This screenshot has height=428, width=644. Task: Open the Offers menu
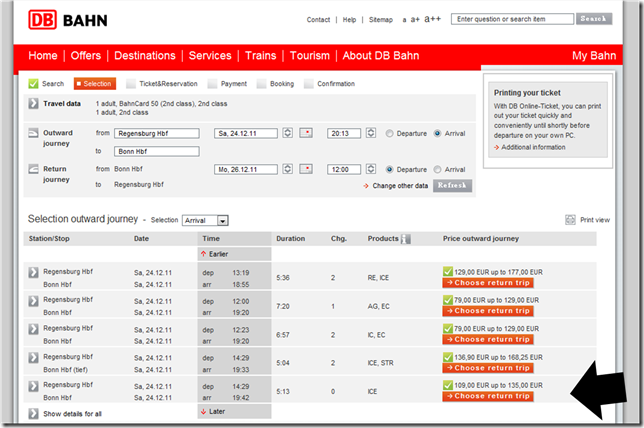(85, 55)
